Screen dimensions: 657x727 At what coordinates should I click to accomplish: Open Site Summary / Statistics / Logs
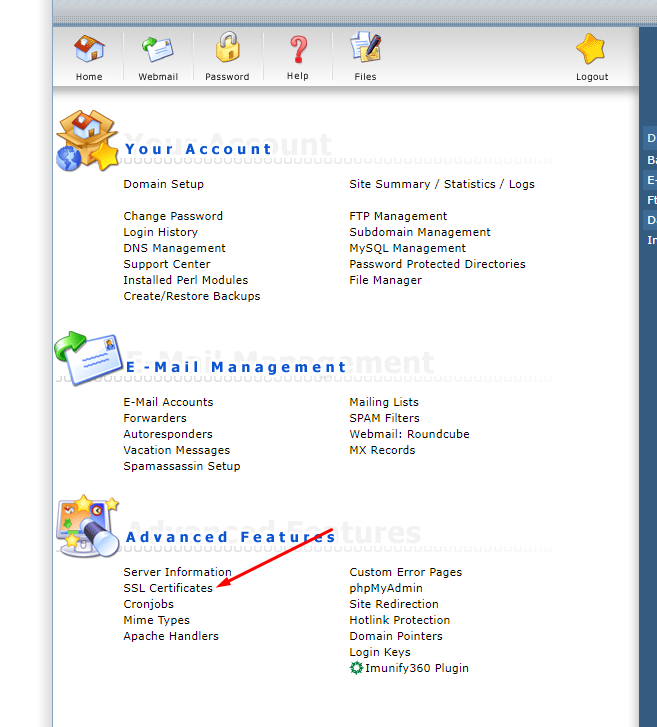441,184
